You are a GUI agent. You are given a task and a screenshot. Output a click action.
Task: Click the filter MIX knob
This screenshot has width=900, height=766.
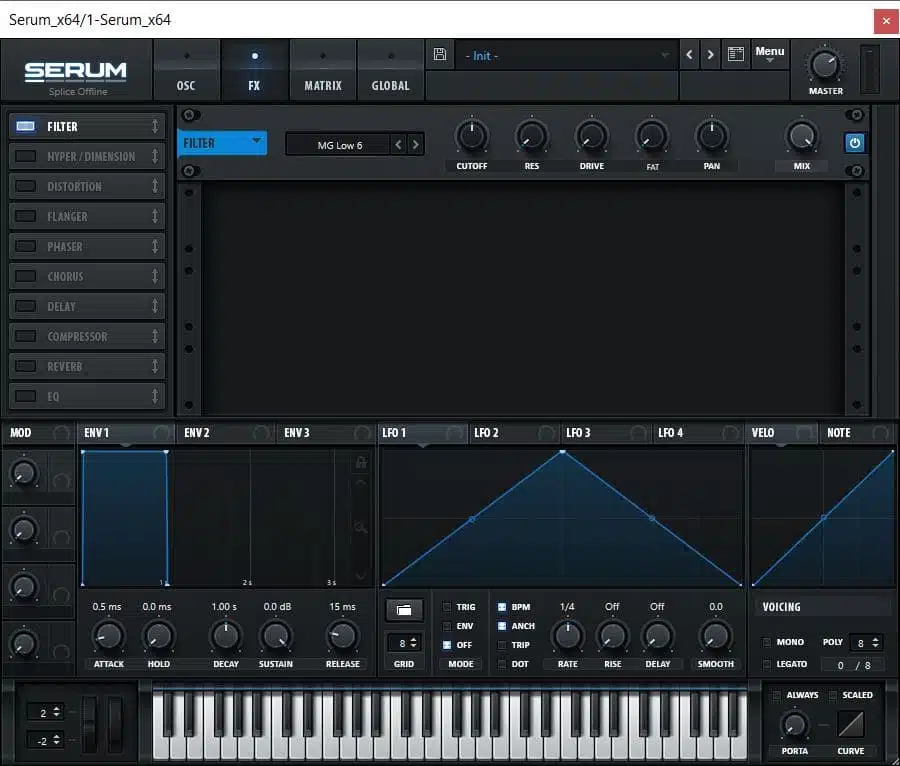click(x=801, y=137)
